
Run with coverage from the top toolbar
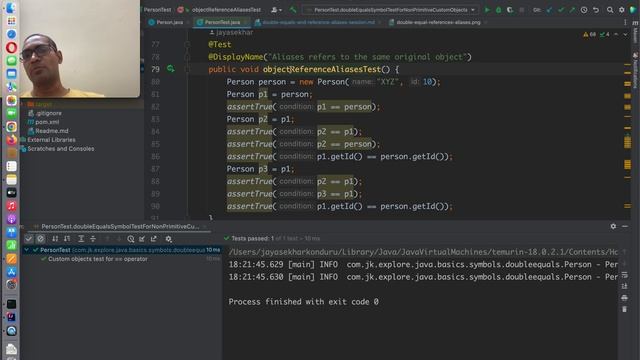tap(510, 10)
